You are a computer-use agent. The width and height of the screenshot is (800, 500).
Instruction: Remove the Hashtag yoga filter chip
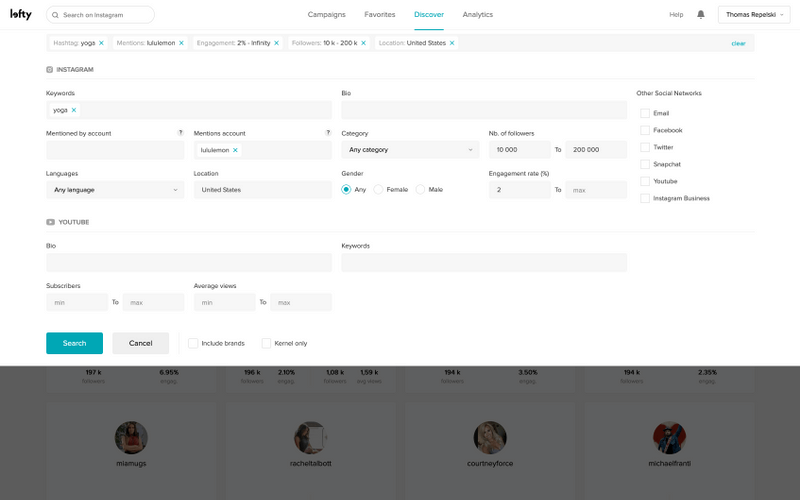tap(101, 43)
